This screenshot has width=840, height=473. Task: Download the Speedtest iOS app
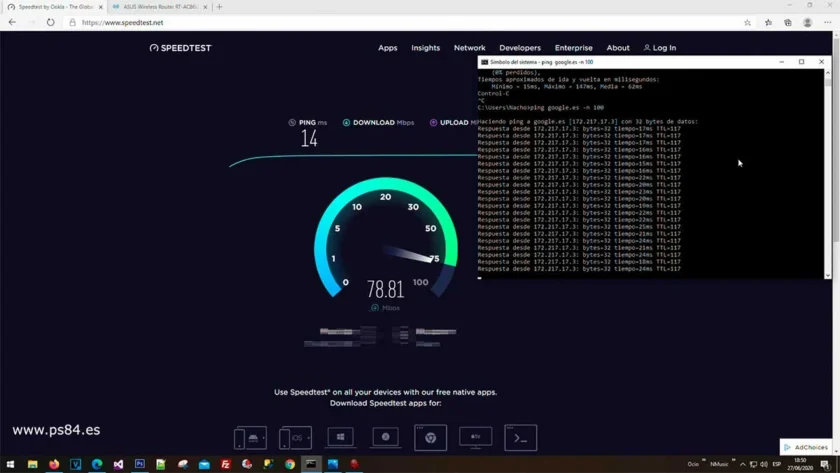point(295,438)
